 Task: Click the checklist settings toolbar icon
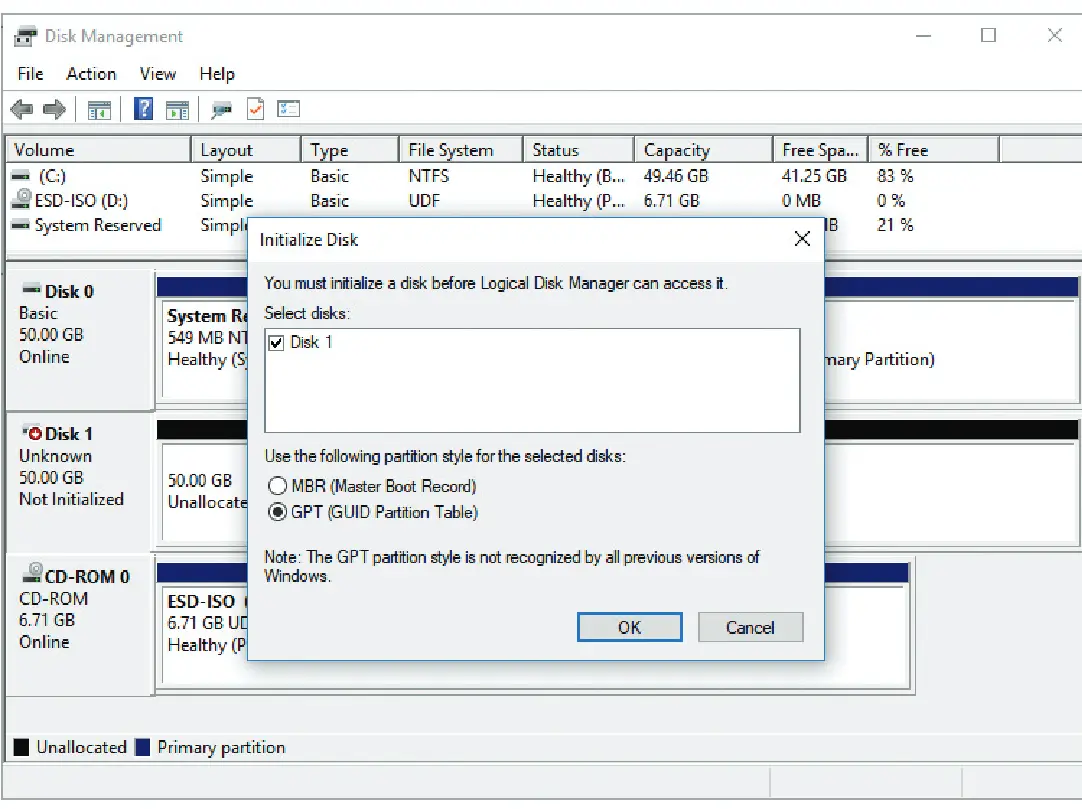(289, 109)
